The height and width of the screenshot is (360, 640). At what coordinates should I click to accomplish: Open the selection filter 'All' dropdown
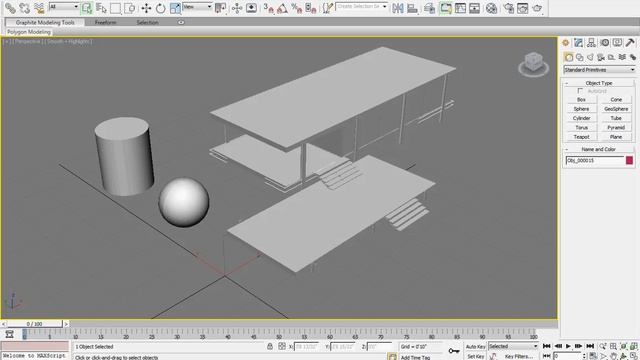click(64, 7)
